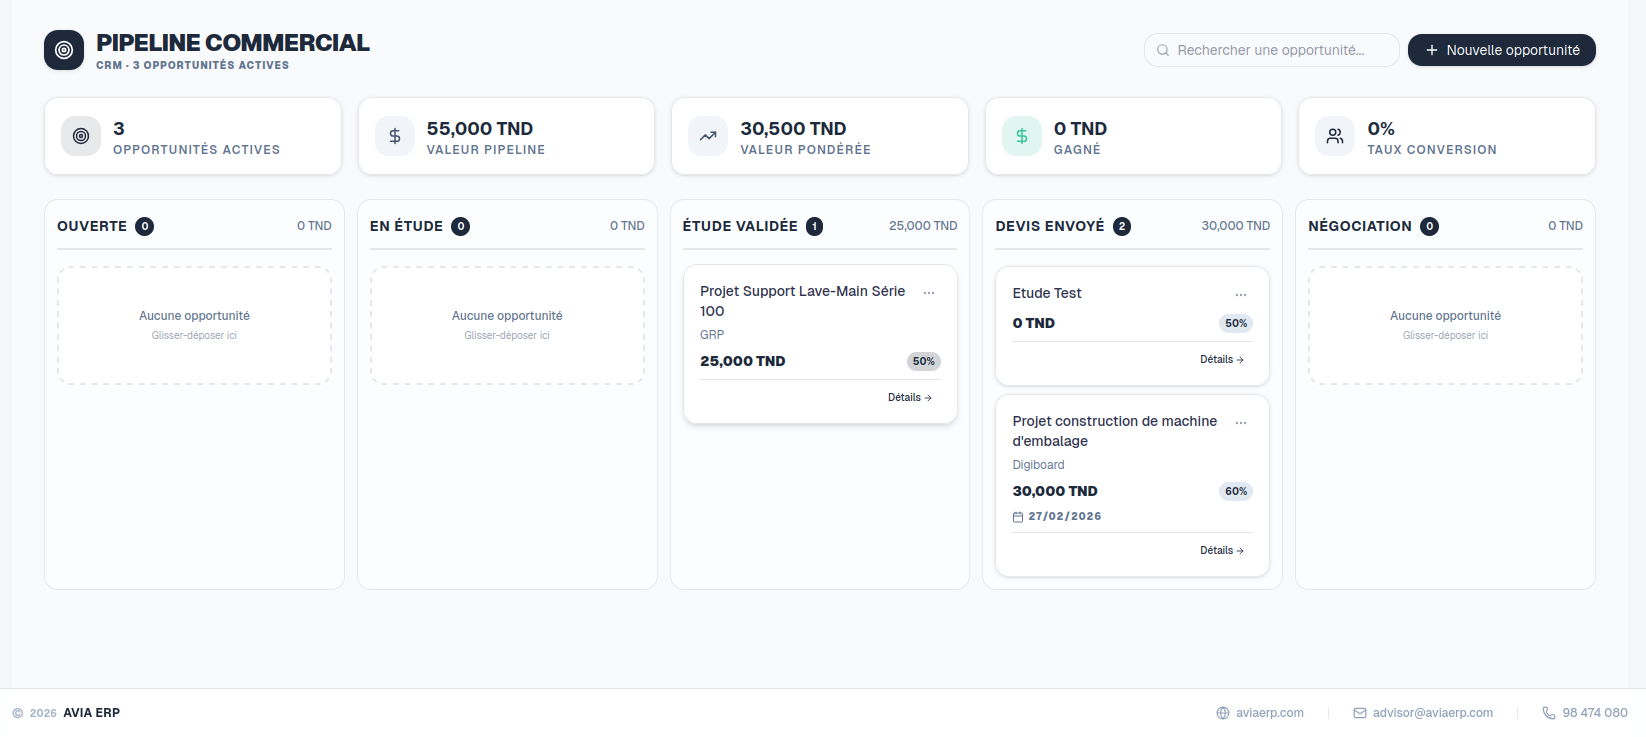
Task: Select the En Étude column header
Action: [x=404, y=226]
